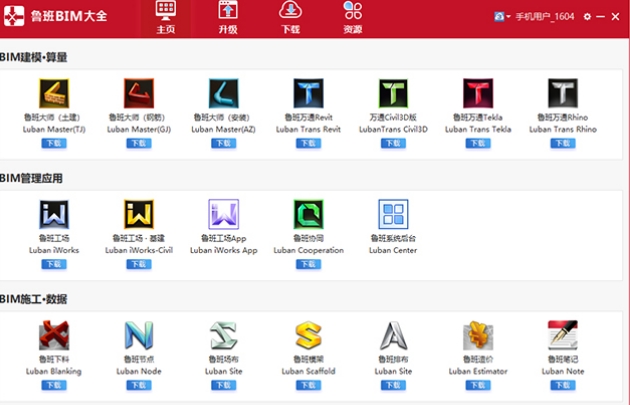
Task: Select the LubanTrans Civil3D icon
Action: tap(393, 93)
